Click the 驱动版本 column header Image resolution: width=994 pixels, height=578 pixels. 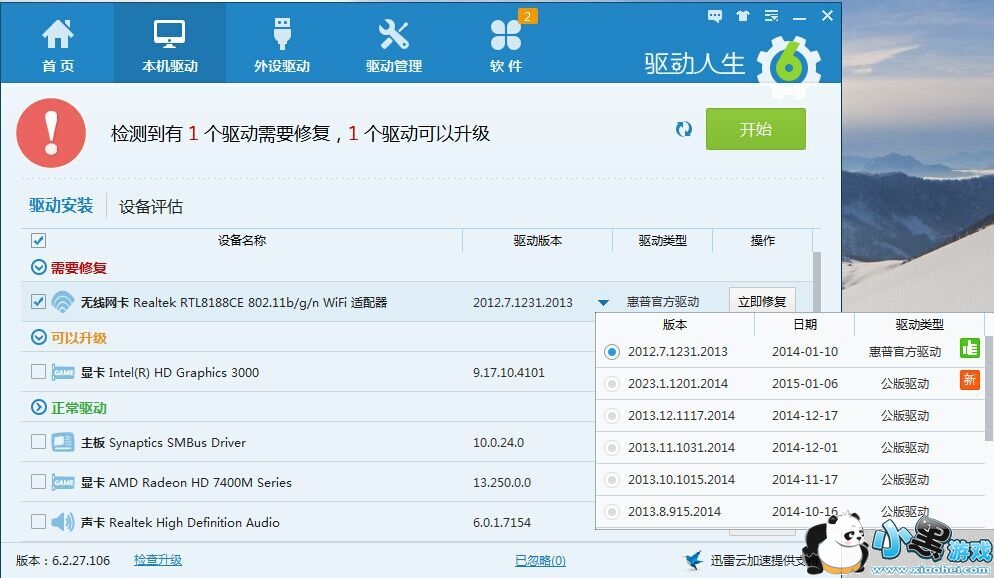[538, 240]
